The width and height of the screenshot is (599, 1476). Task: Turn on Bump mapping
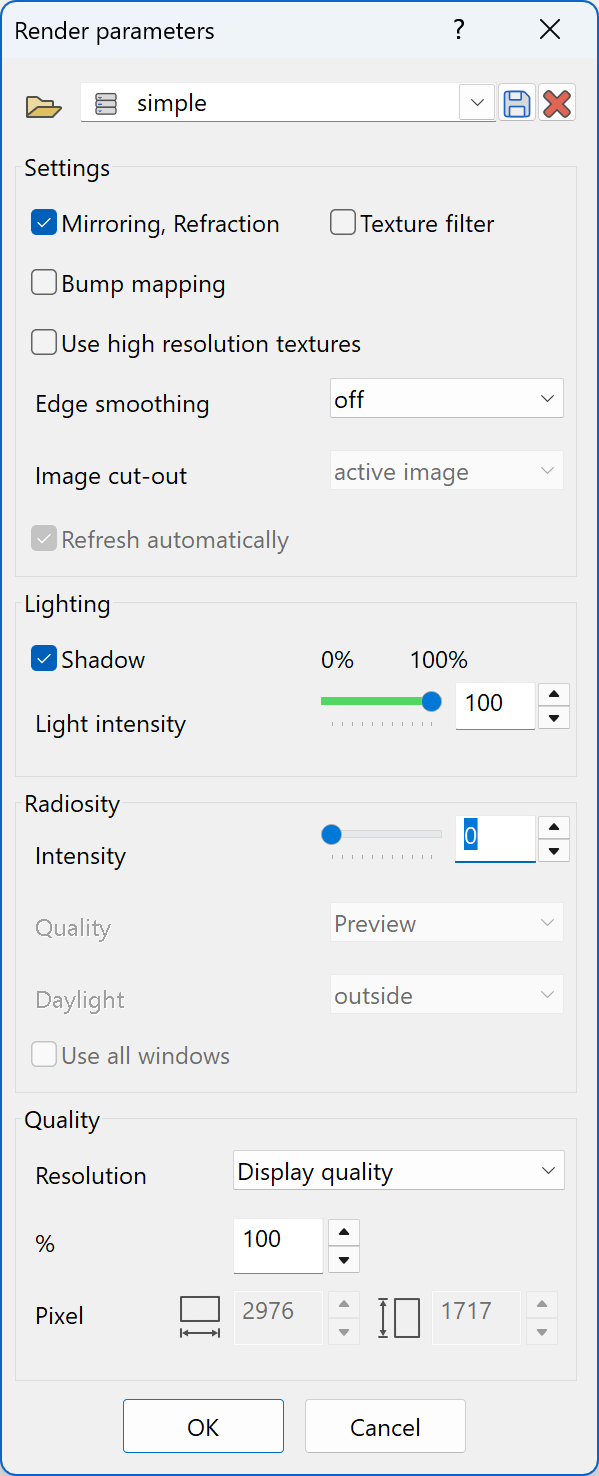click(x=43, y=283)
